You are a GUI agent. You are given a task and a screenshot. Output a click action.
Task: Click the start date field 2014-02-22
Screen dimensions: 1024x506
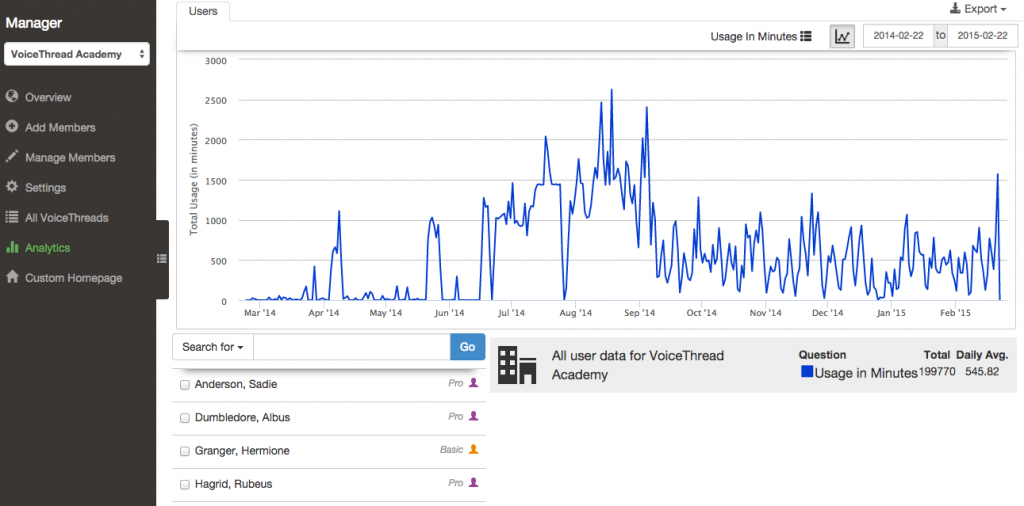tap(899, 36)
